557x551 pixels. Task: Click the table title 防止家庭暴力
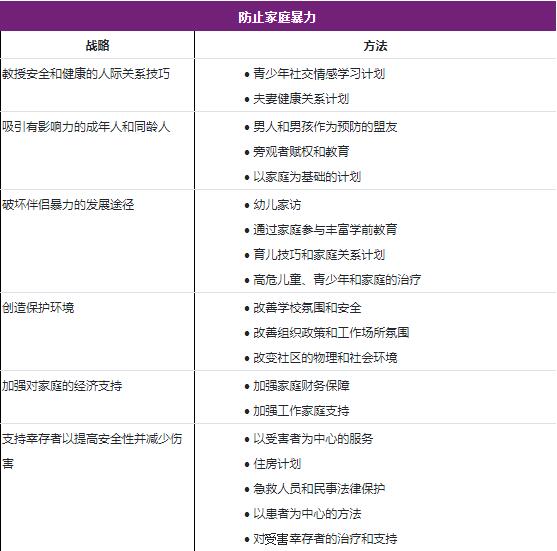click(x=277, y=17)
